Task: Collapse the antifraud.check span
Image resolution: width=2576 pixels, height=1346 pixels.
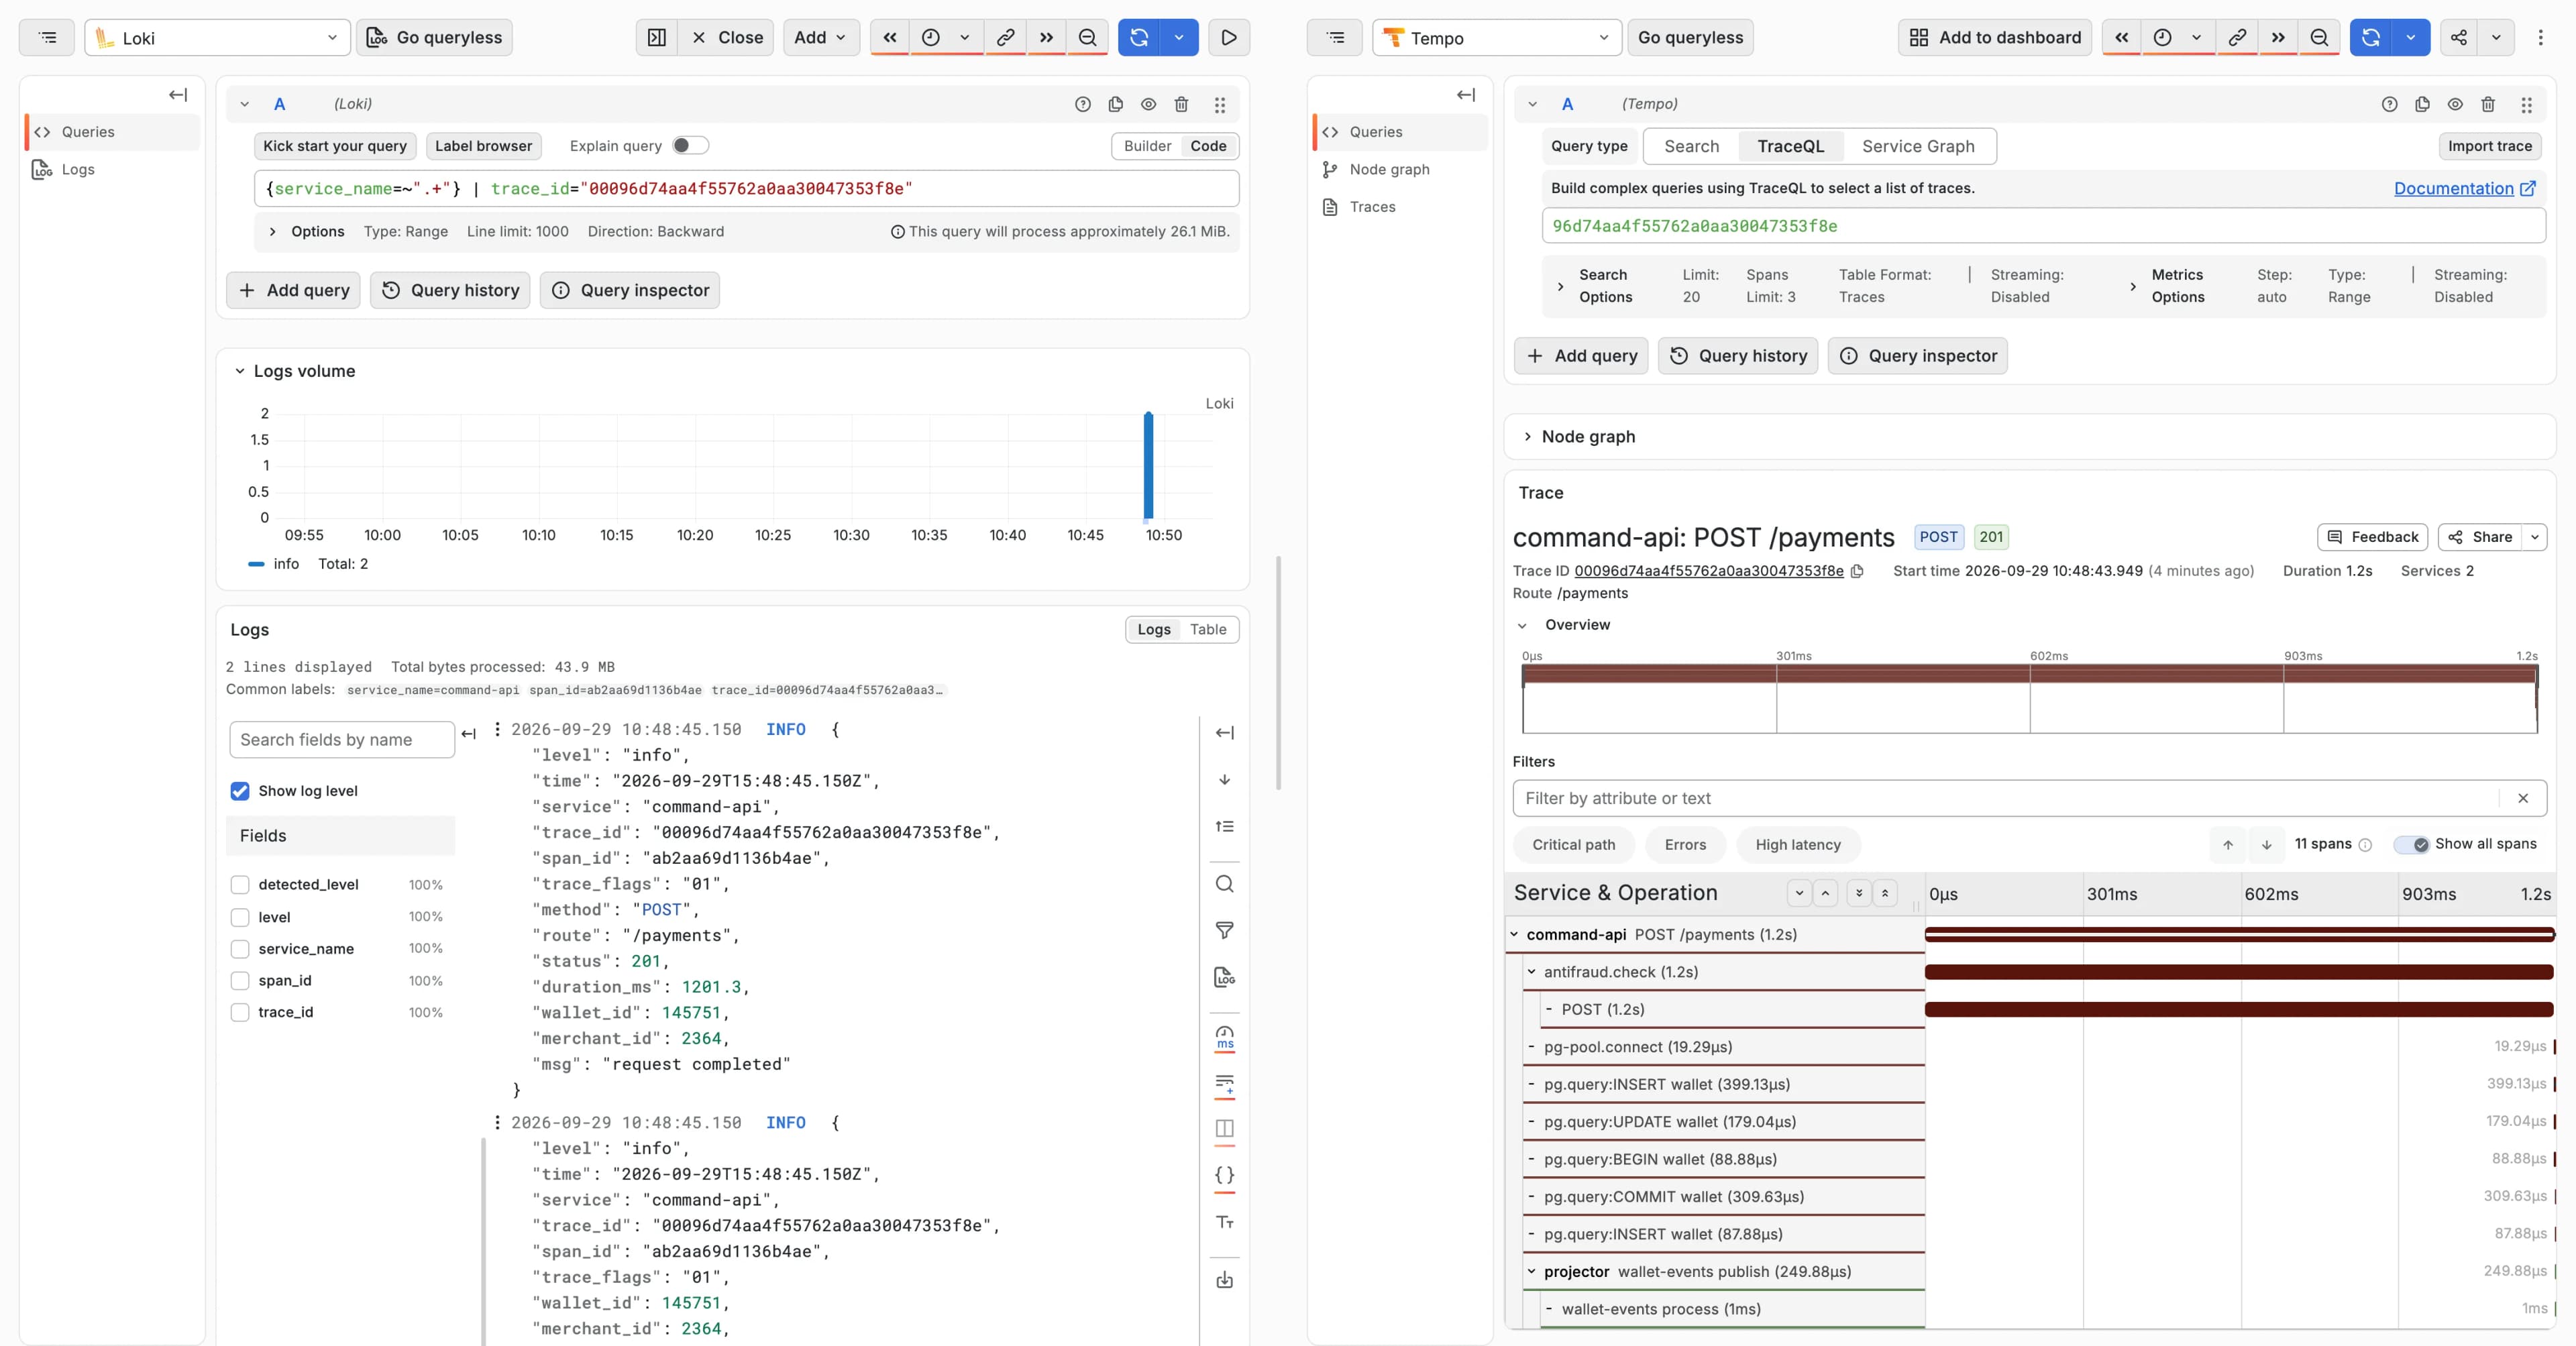Action: 1531,972
